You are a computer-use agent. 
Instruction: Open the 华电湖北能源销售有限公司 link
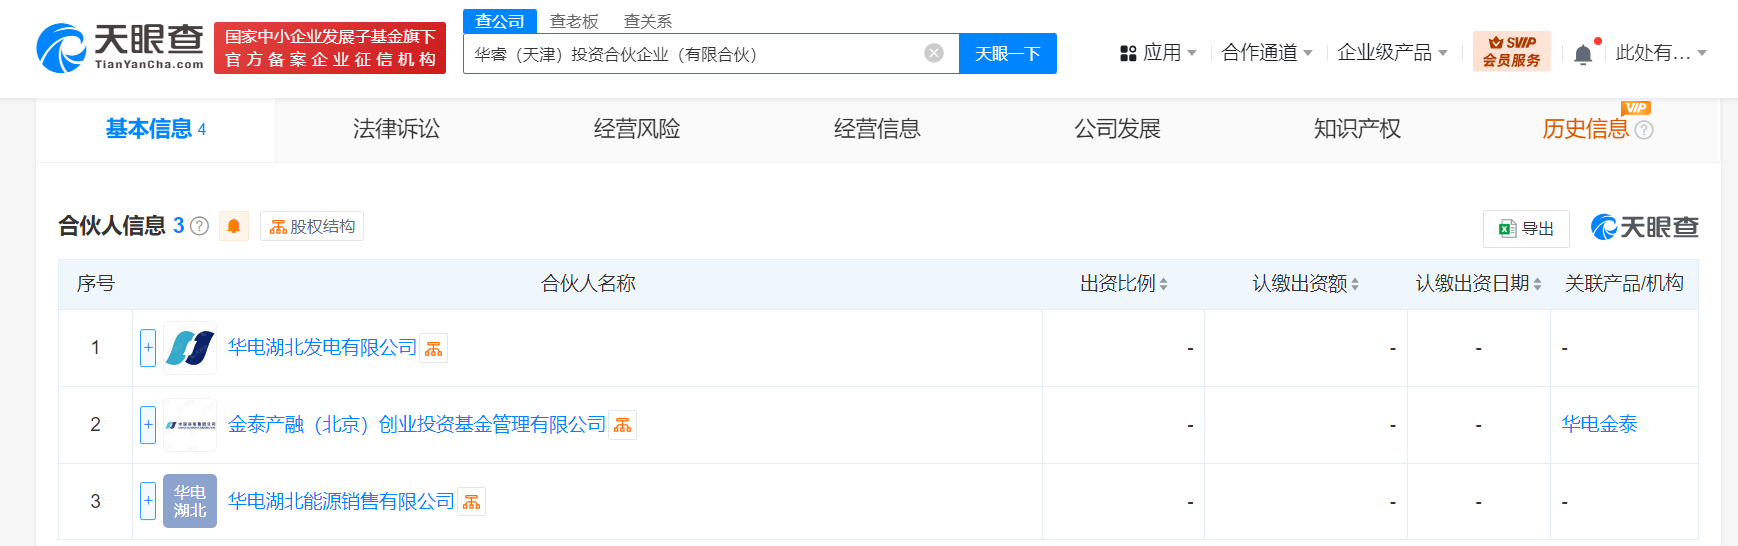point(341,502)
